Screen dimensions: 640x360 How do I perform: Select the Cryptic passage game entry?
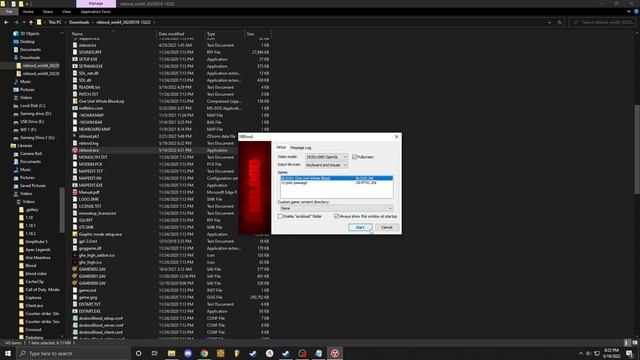pos(336,183)
